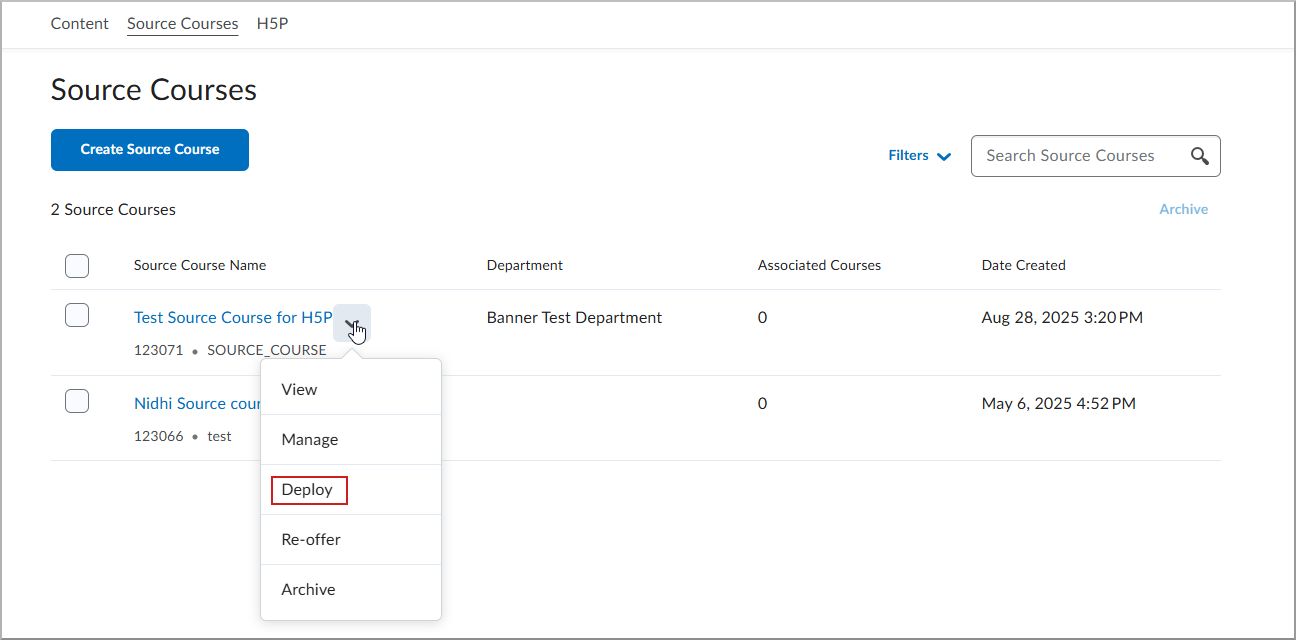The width and height of the screenshot is (1296, 640).
Task: Open Test Source Course for H5P link
Action: click(x=233, y=318)
